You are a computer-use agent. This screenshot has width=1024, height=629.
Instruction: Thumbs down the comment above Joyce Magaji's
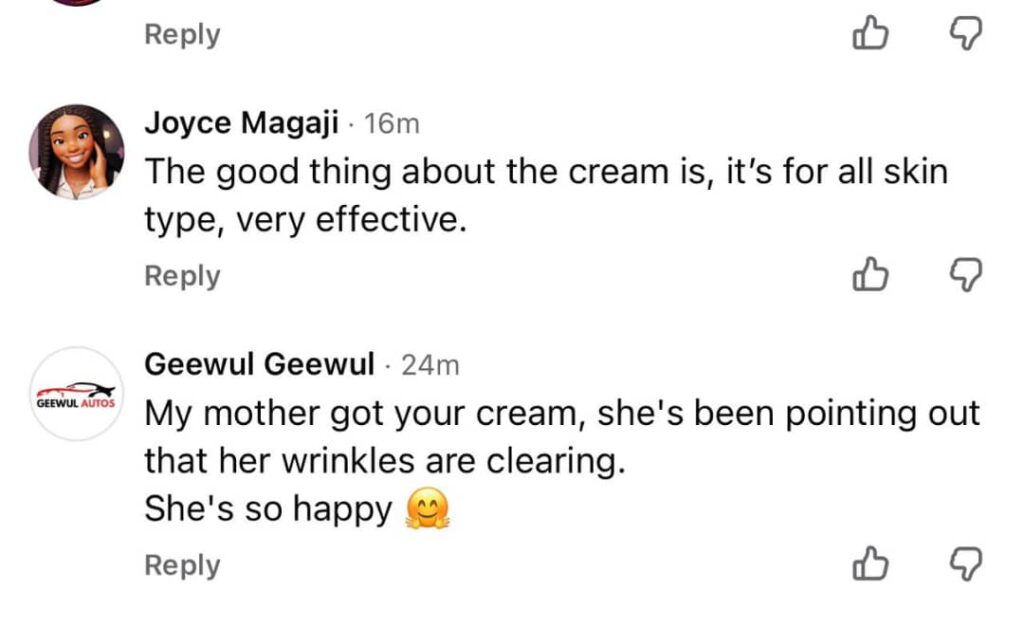966,33
